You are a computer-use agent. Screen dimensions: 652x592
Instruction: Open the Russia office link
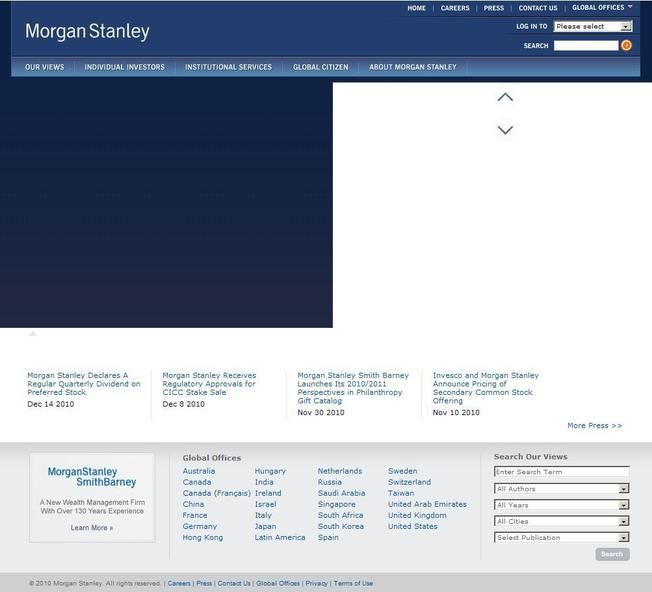(330, 482)
